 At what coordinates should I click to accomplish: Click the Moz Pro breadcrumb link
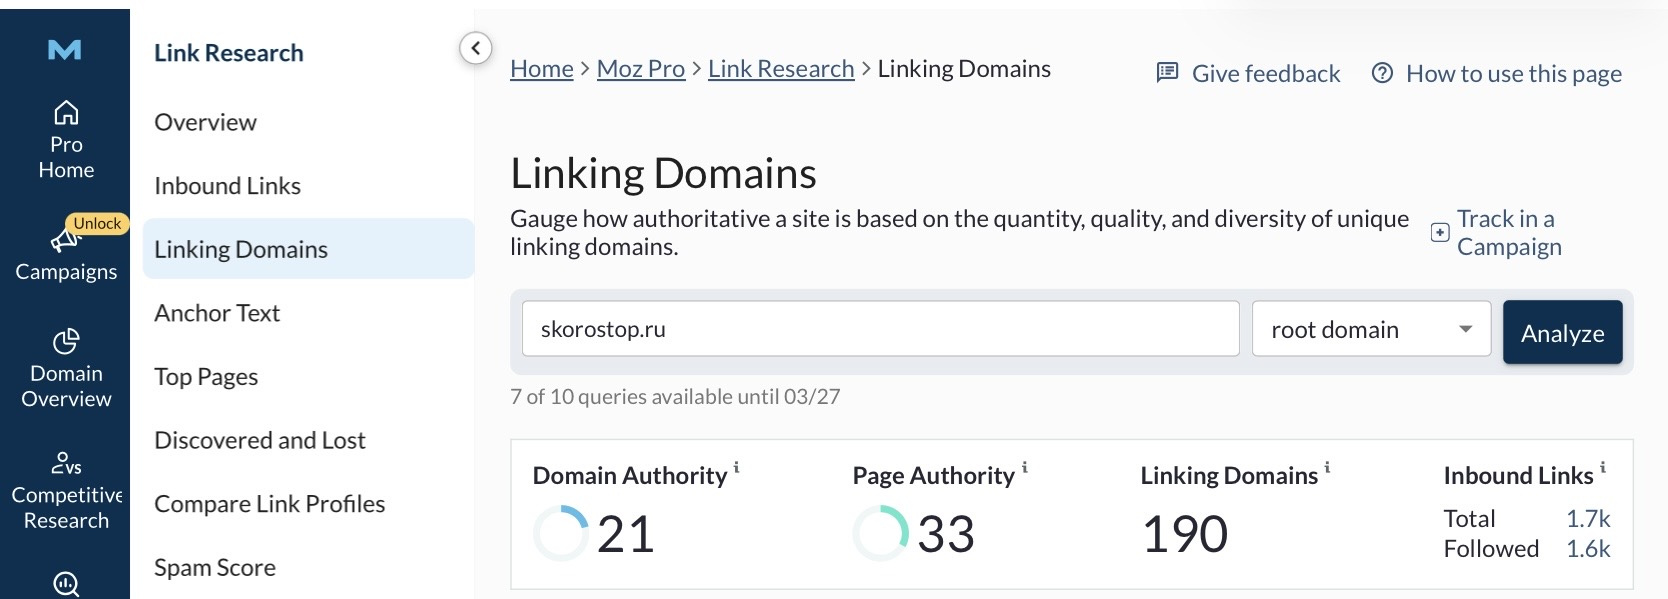(640, 69)
